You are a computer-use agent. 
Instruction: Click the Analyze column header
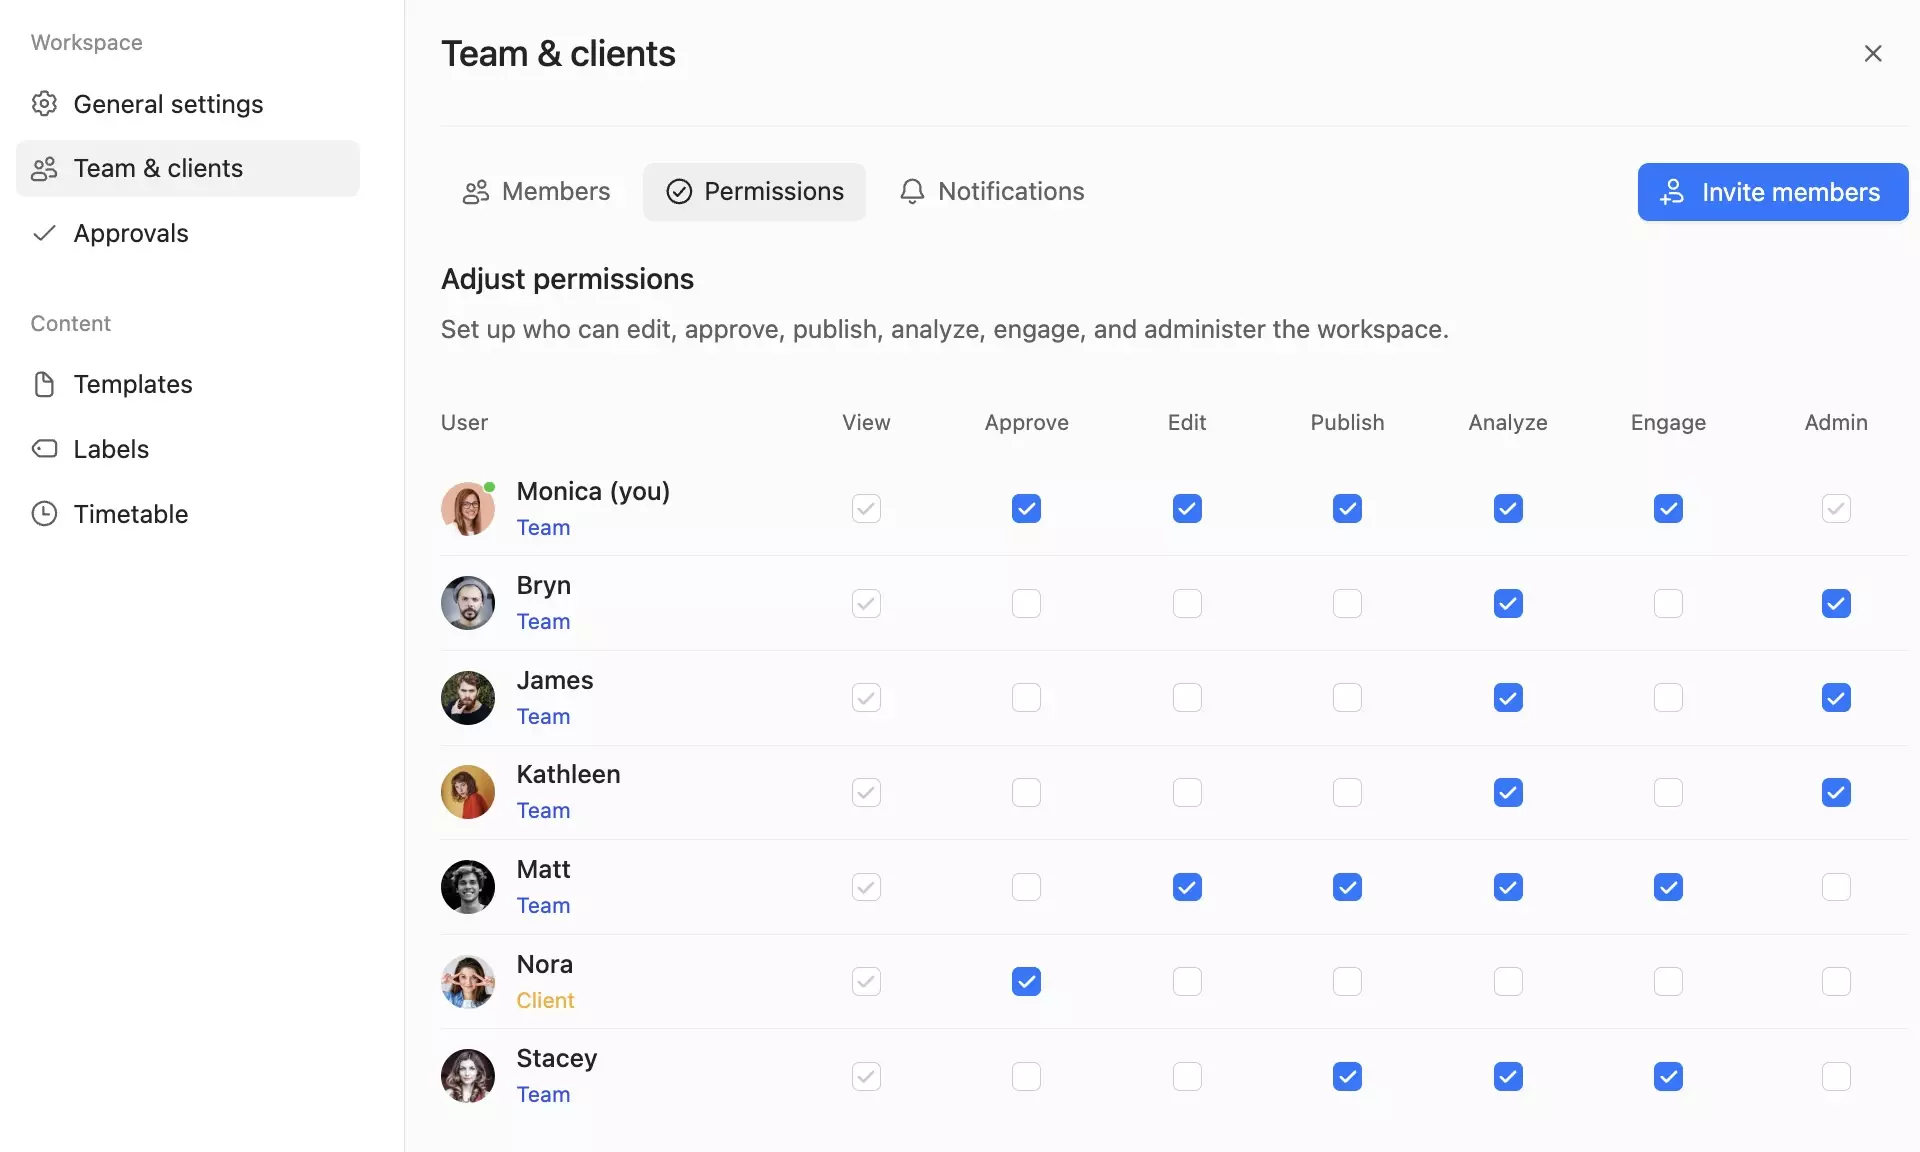point(1508,422)
